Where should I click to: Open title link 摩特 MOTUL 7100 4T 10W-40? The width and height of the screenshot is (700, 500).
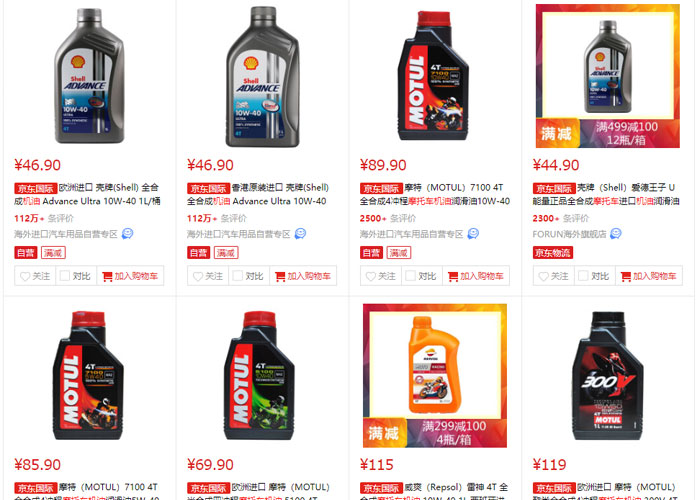[x=435, y=194]
